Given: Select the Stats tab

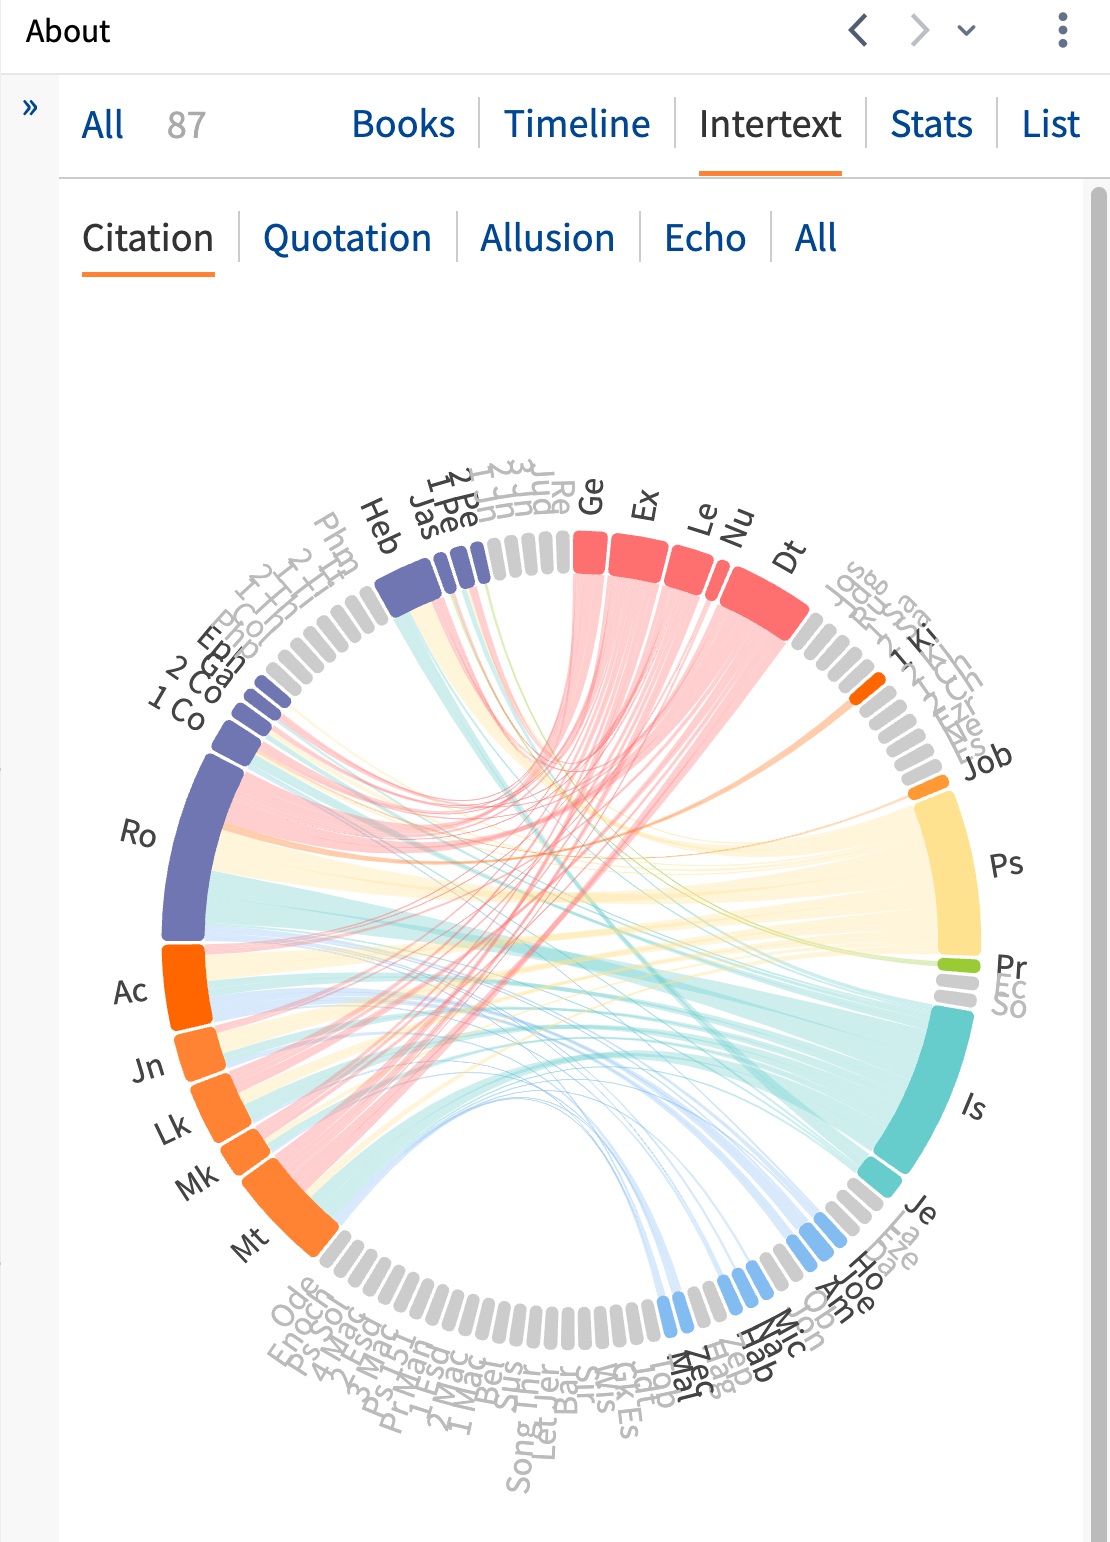Looking at the screenshot, I should pos(931,124).
